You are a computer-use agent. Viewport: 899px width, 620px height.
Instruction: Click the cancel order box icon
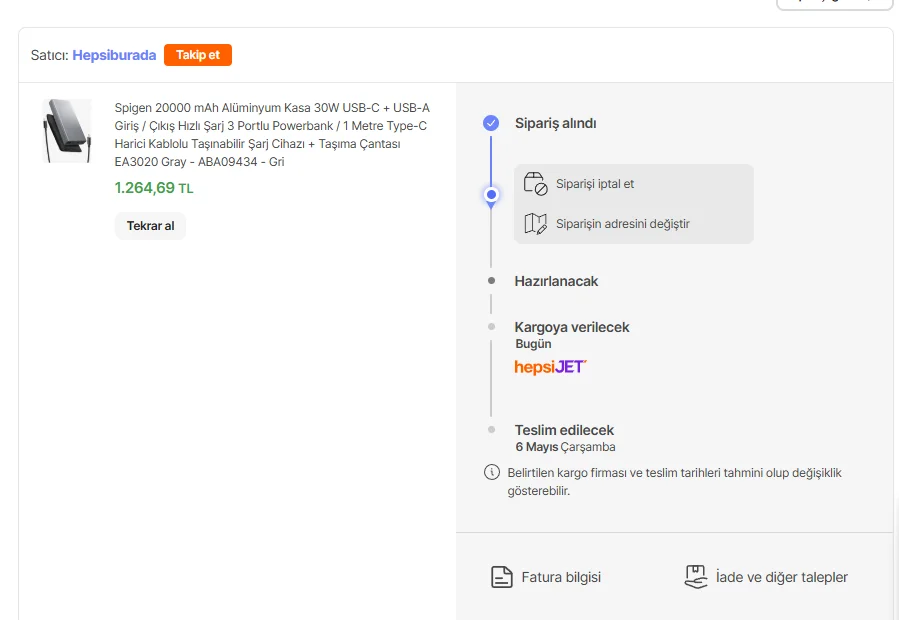pos(536,184)
